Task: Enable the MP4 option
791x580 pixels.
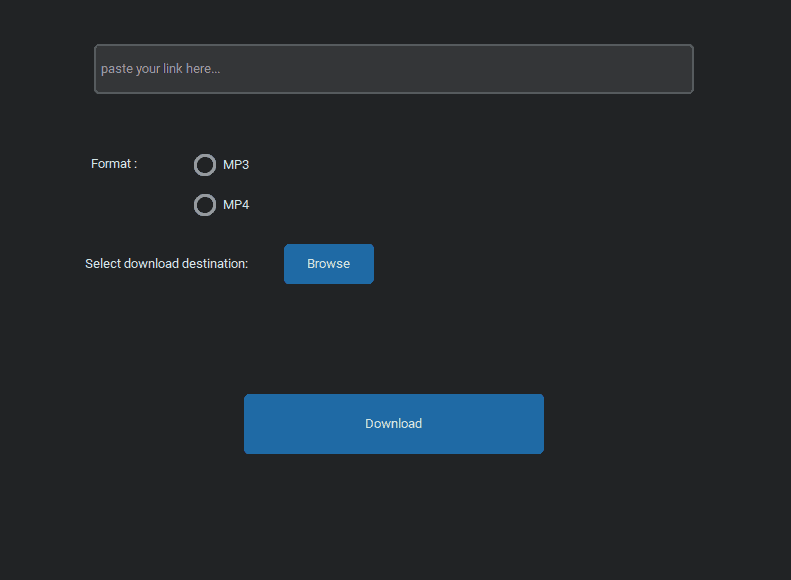Action: 205,205
